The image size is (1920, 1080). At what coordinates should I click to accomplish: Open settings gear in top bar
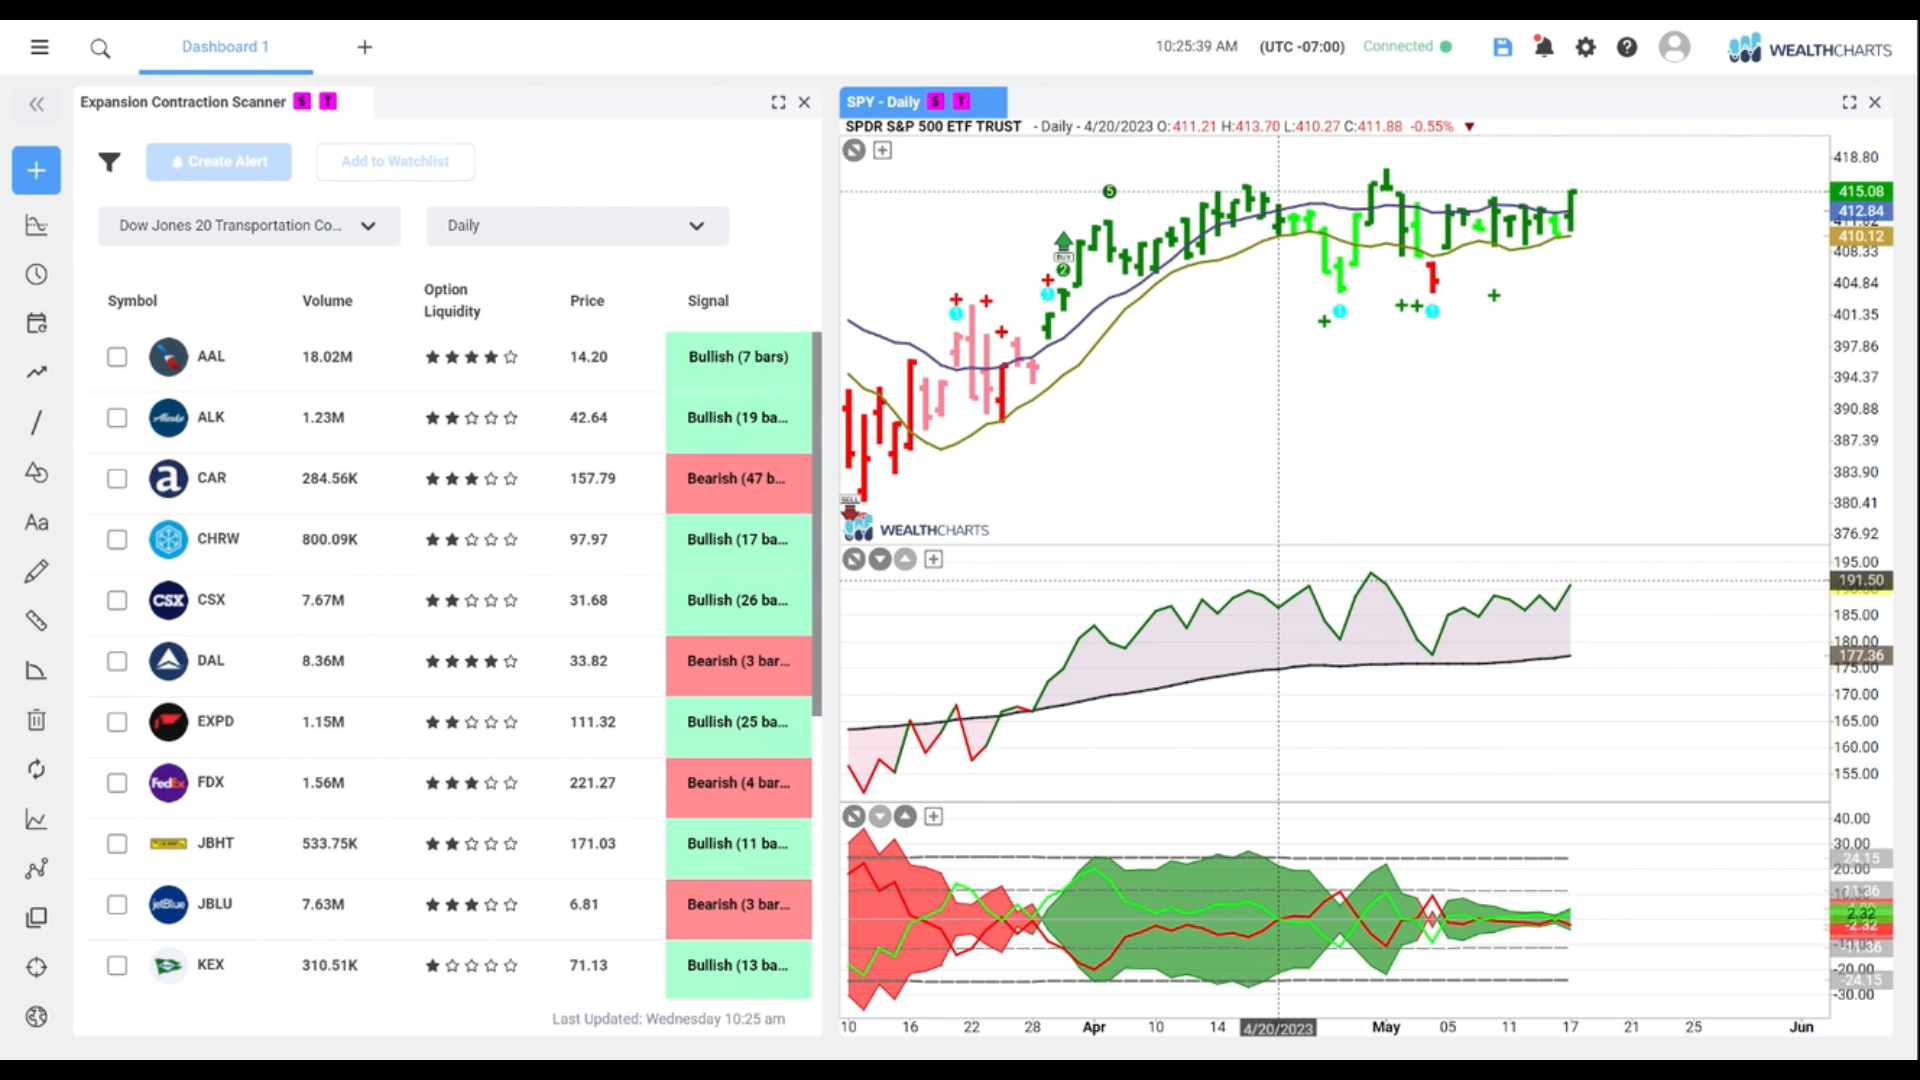coord(1585,47)
